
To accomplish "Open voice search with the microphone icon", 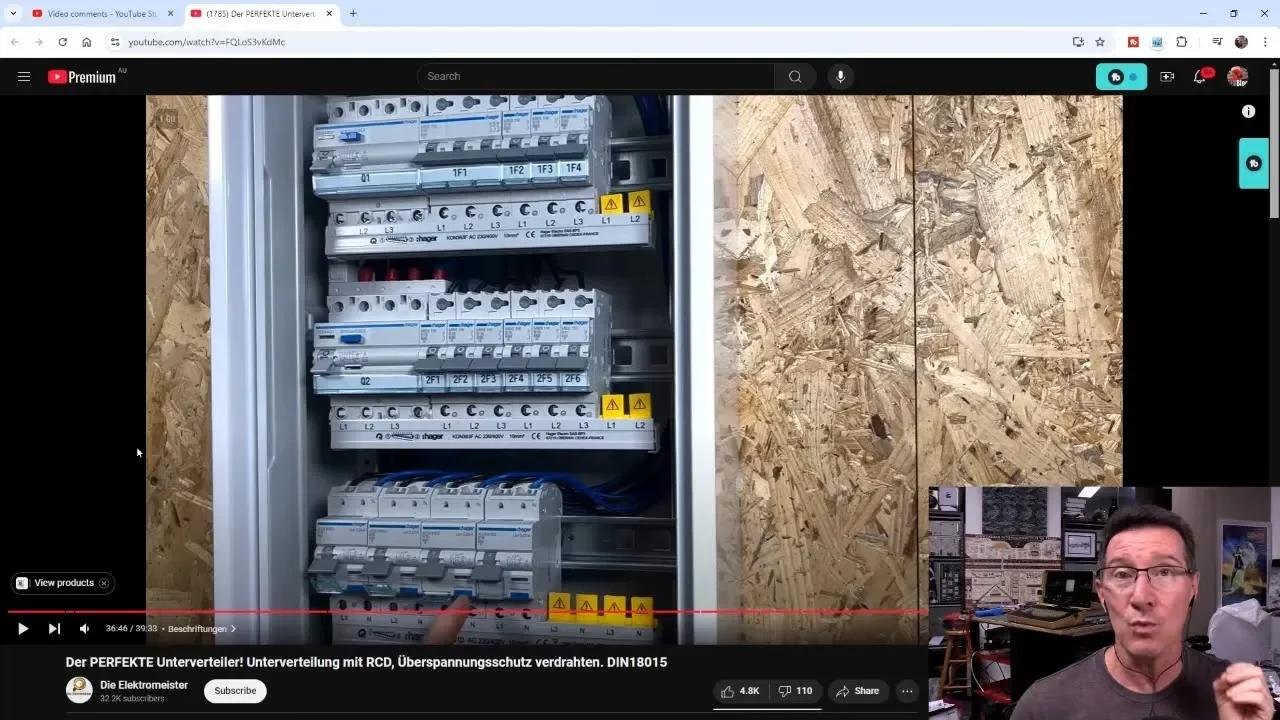I will click(x=840, y=76).
